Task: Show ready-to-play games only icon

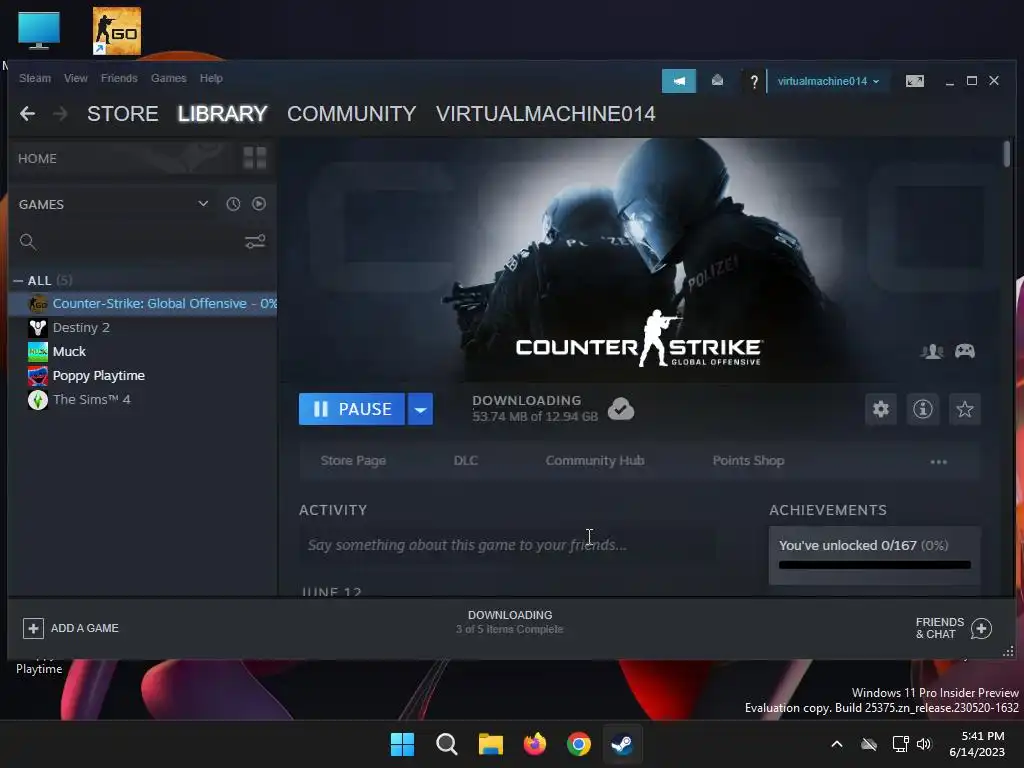Action: tap(259, 204)
